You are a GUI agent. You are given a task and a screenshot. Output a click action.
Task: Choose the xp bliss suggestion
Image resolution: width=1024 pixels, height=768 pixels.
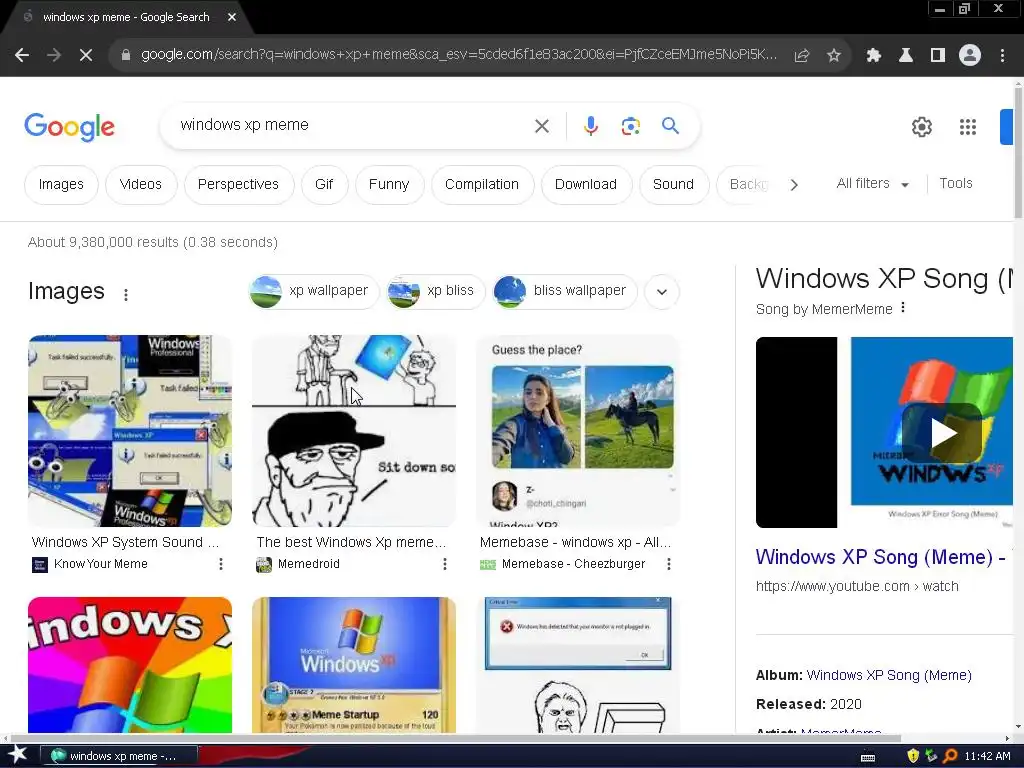(436, 291)
